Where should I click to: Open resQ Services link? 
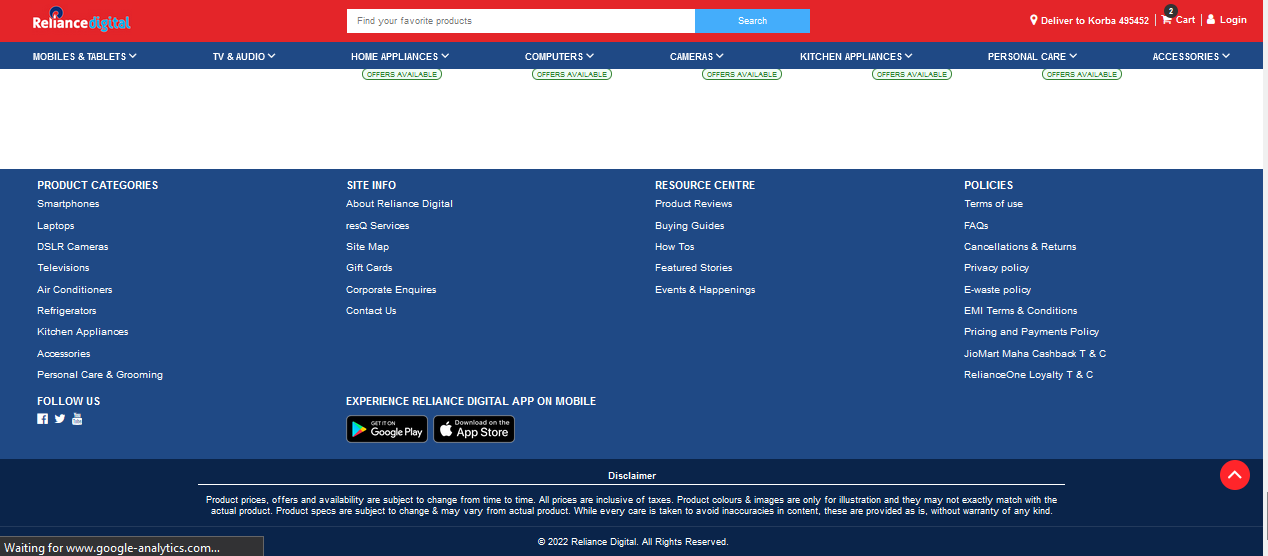click(378, 226)
